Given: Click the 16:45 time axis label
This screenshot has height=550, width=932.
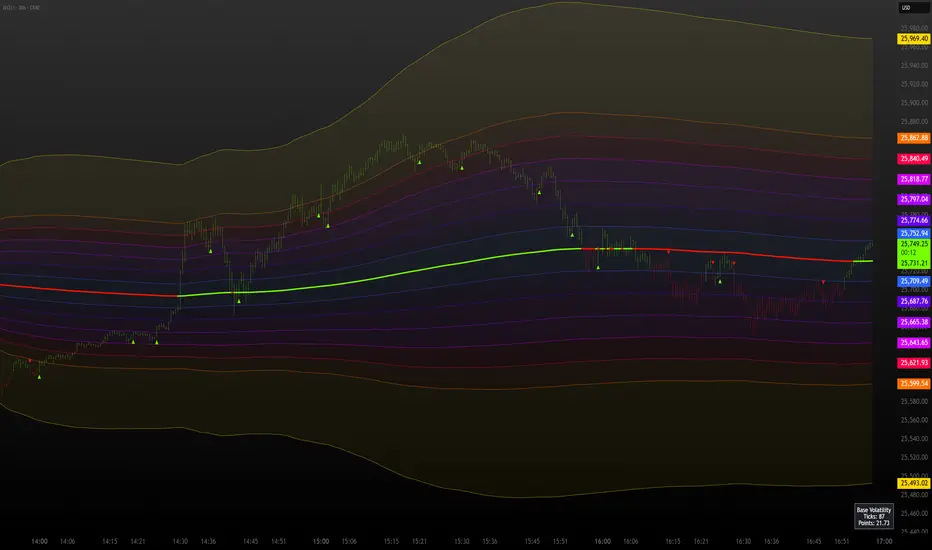Looking at the screenshot, I should (x=814, y=542).
